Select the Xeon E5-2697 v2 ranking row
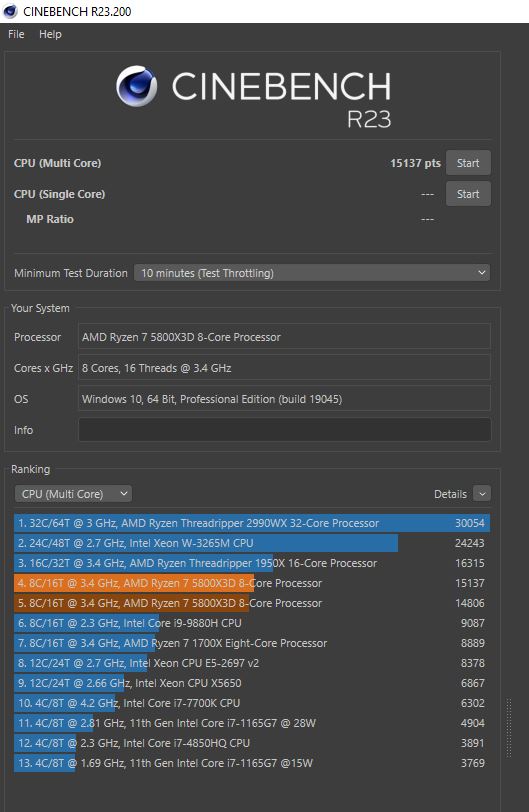529x812 pixels. (252, 663)
